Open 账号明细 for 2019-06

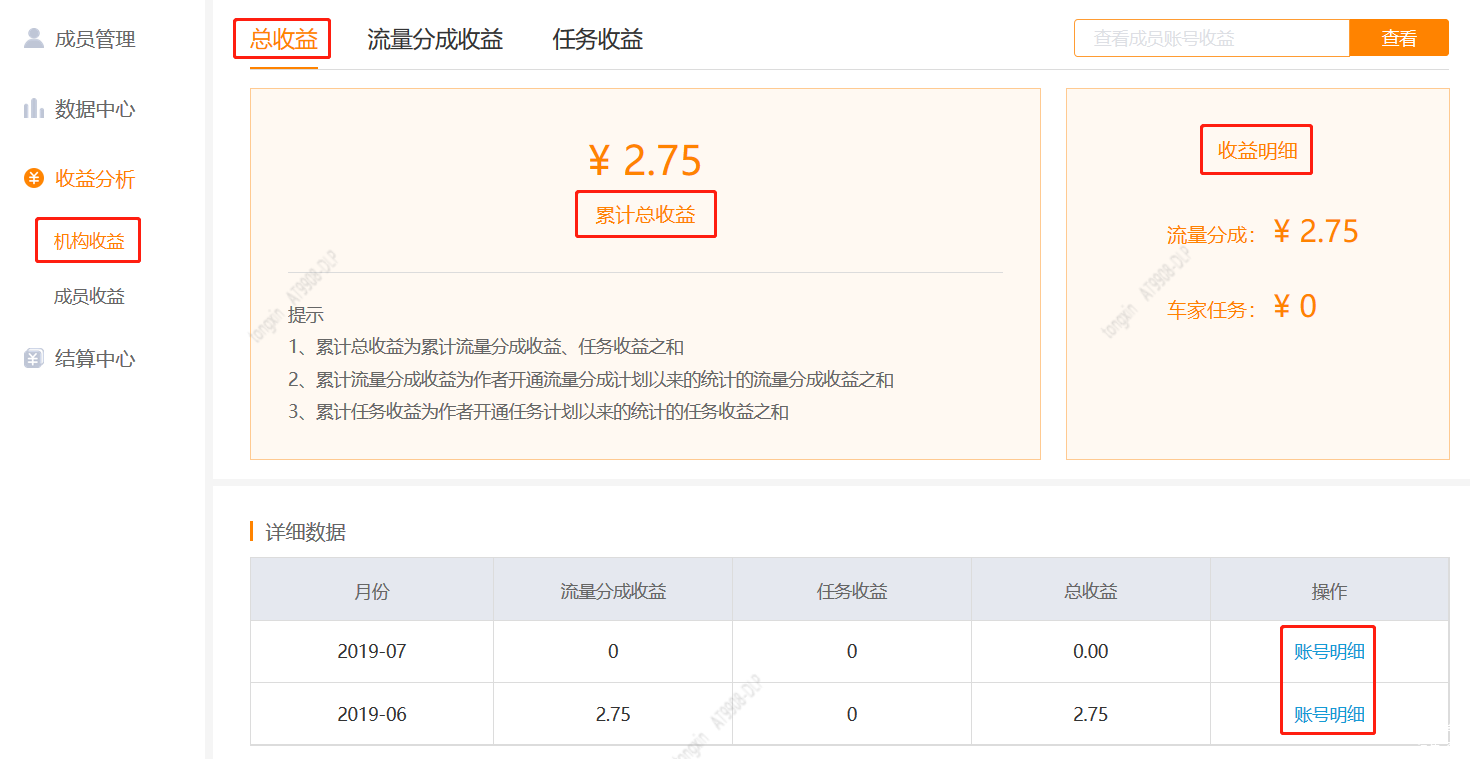pyautogui.click(x=1329, y=715)
